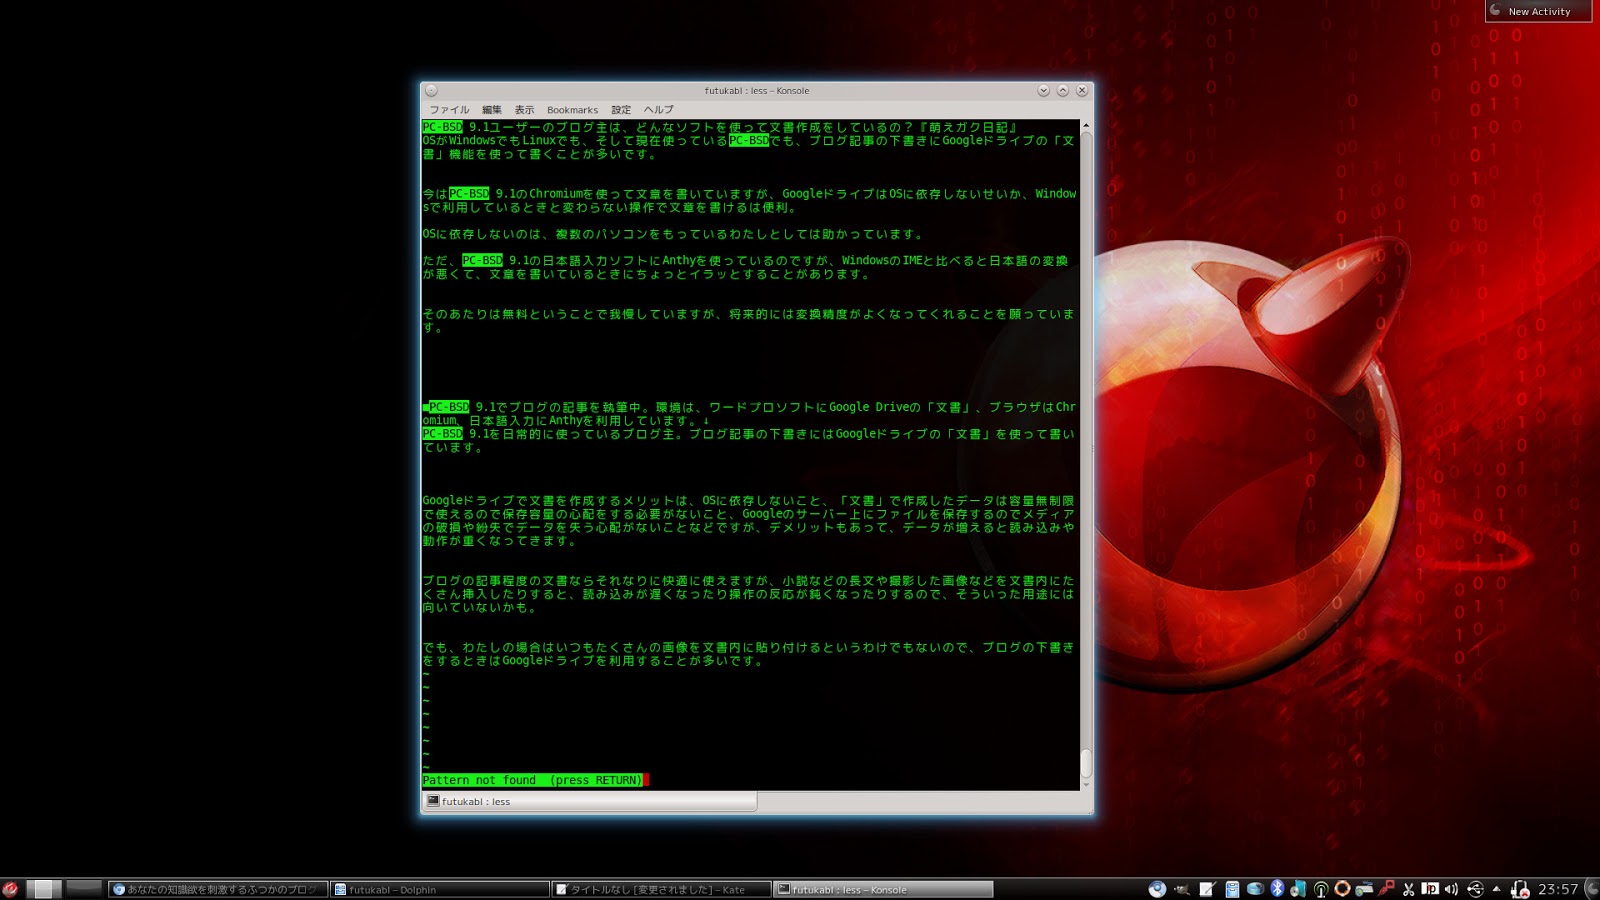
Task: Open the wireless network tray icon
Action: [1321, 889]
